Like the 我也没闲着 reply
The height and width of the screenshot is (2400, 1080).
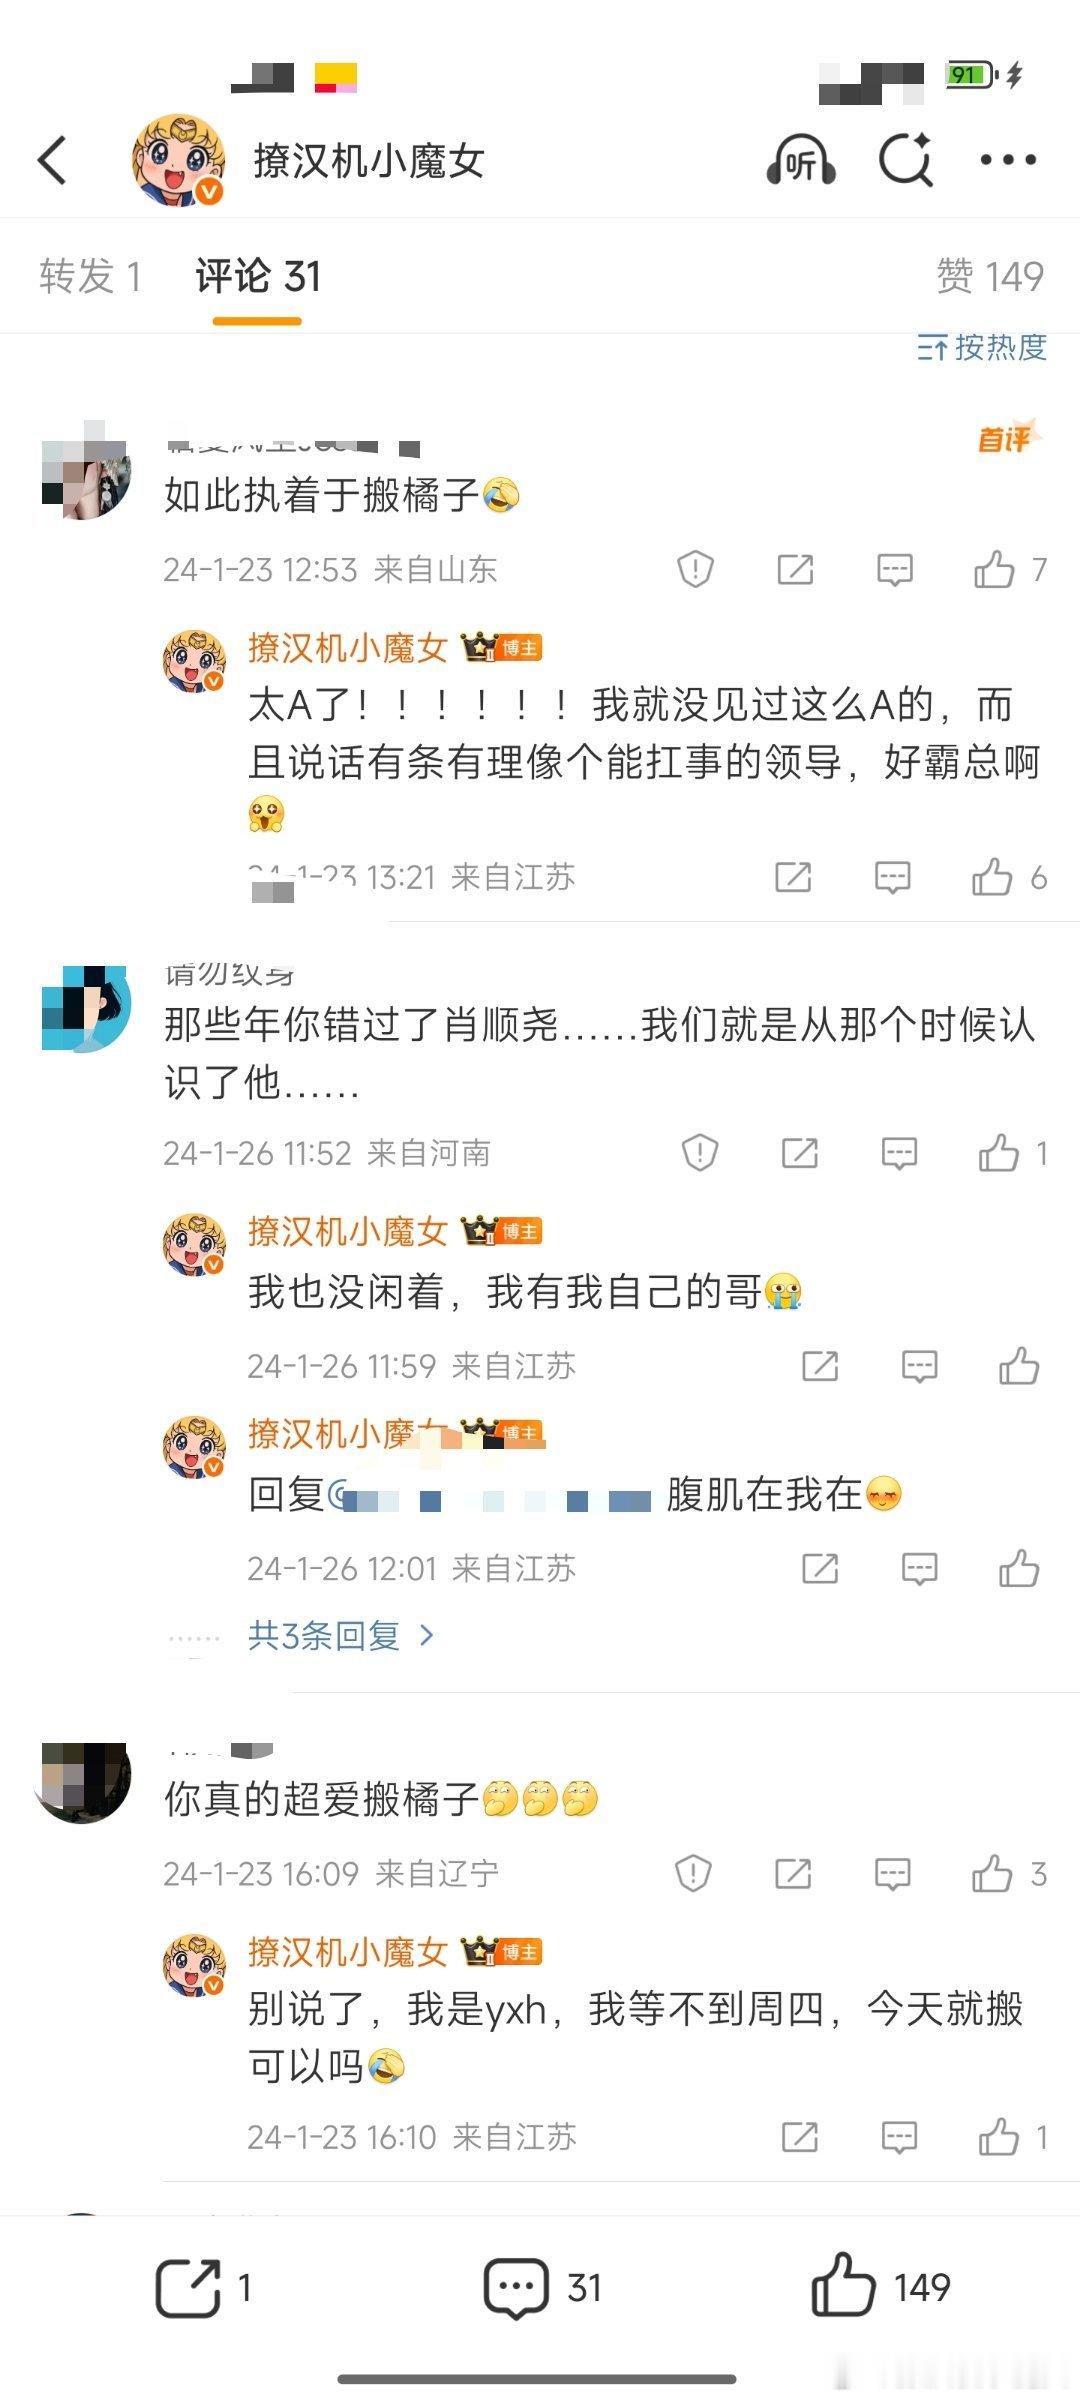(1019, 1366)
